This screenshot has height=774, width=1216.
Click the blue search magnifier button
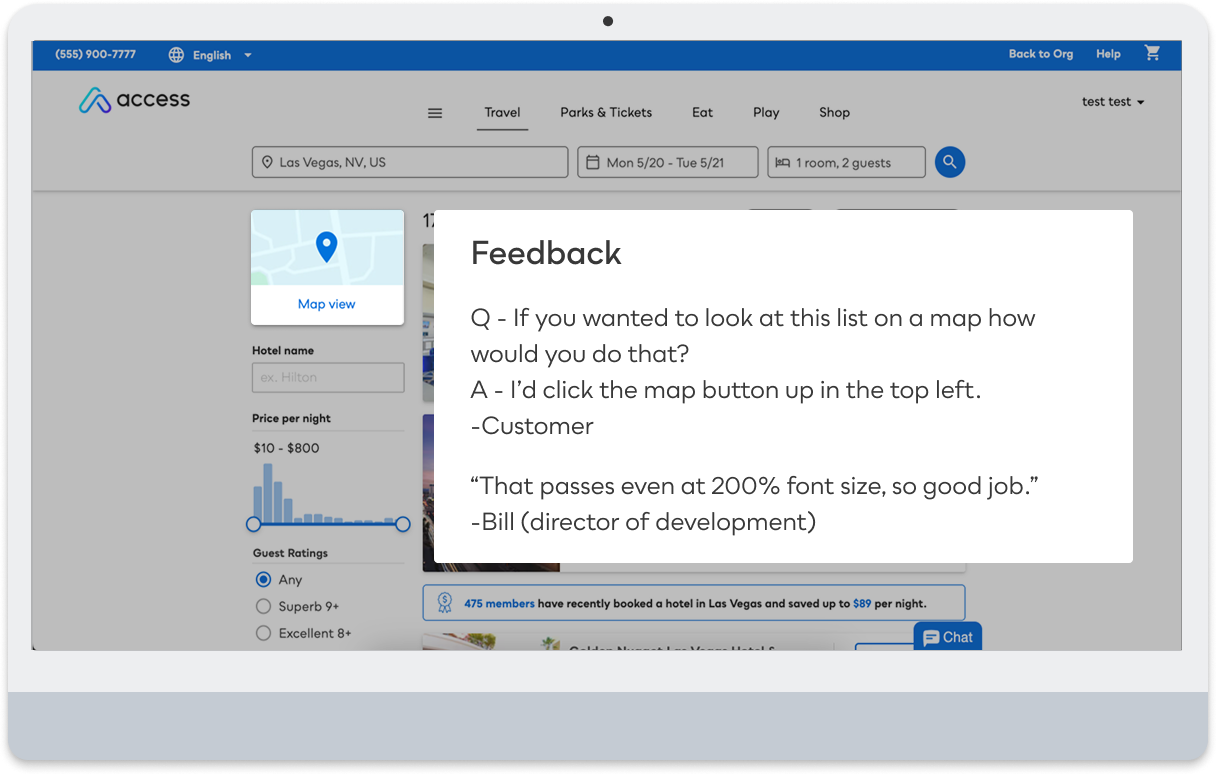950,162
